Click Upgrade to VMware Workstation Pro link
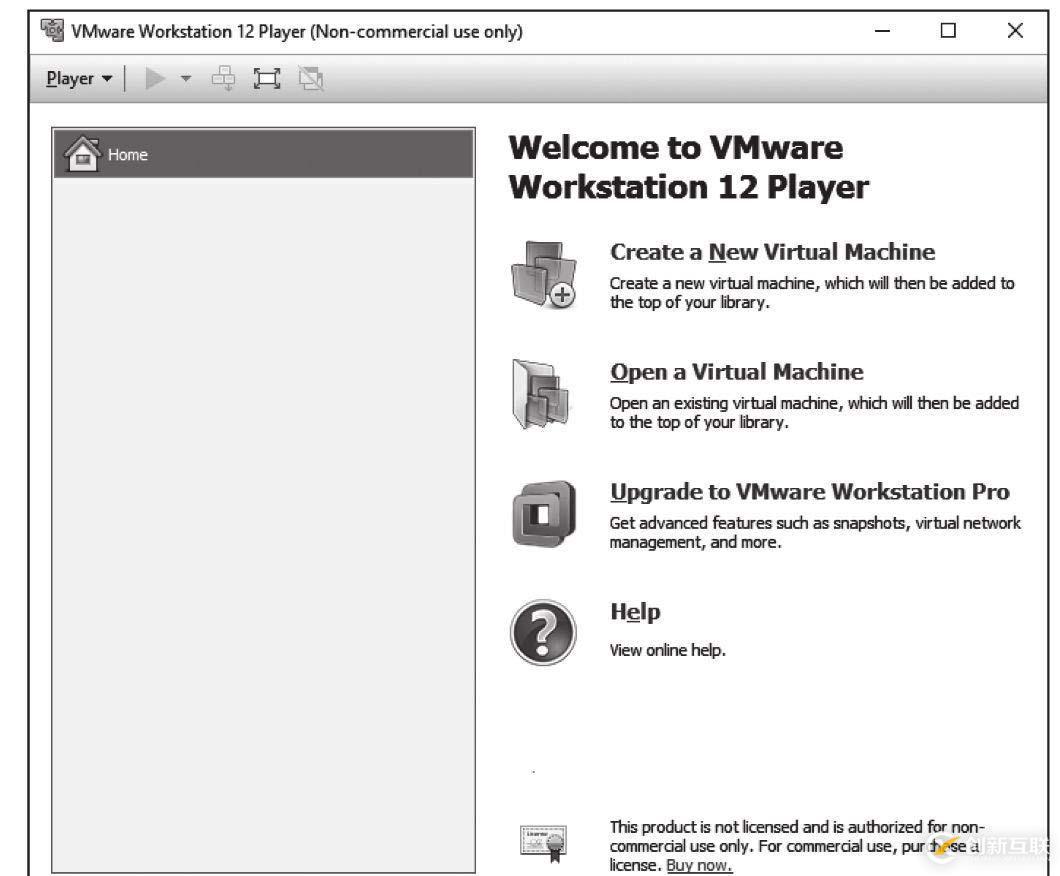 (810, 491)
